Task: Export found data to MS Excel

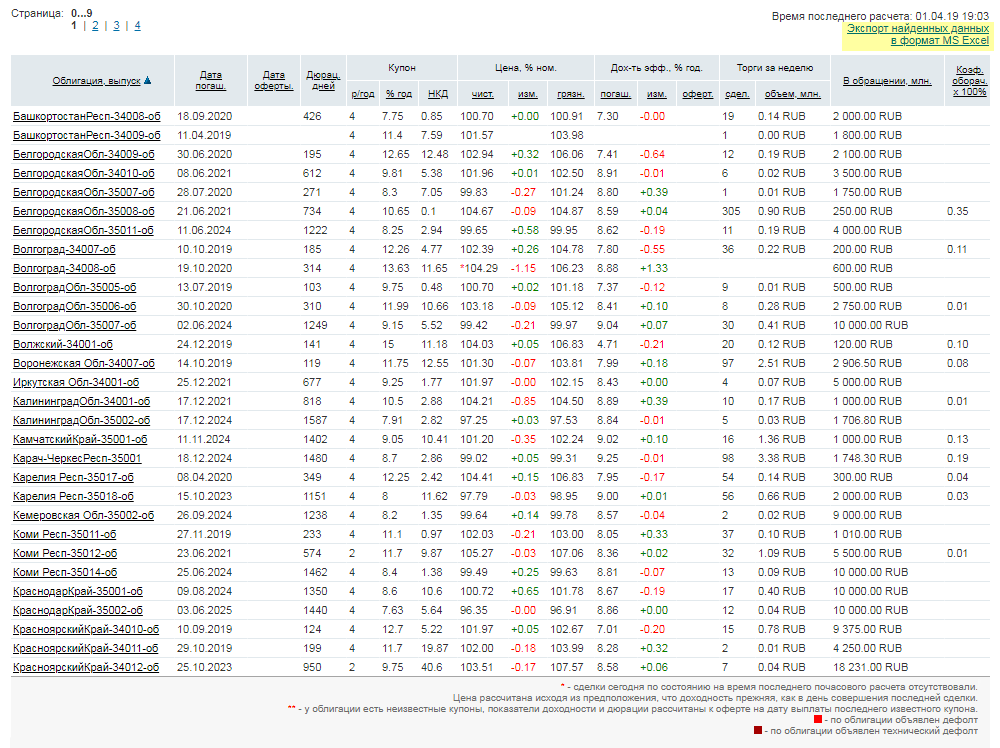Action: tap(917, 35)
